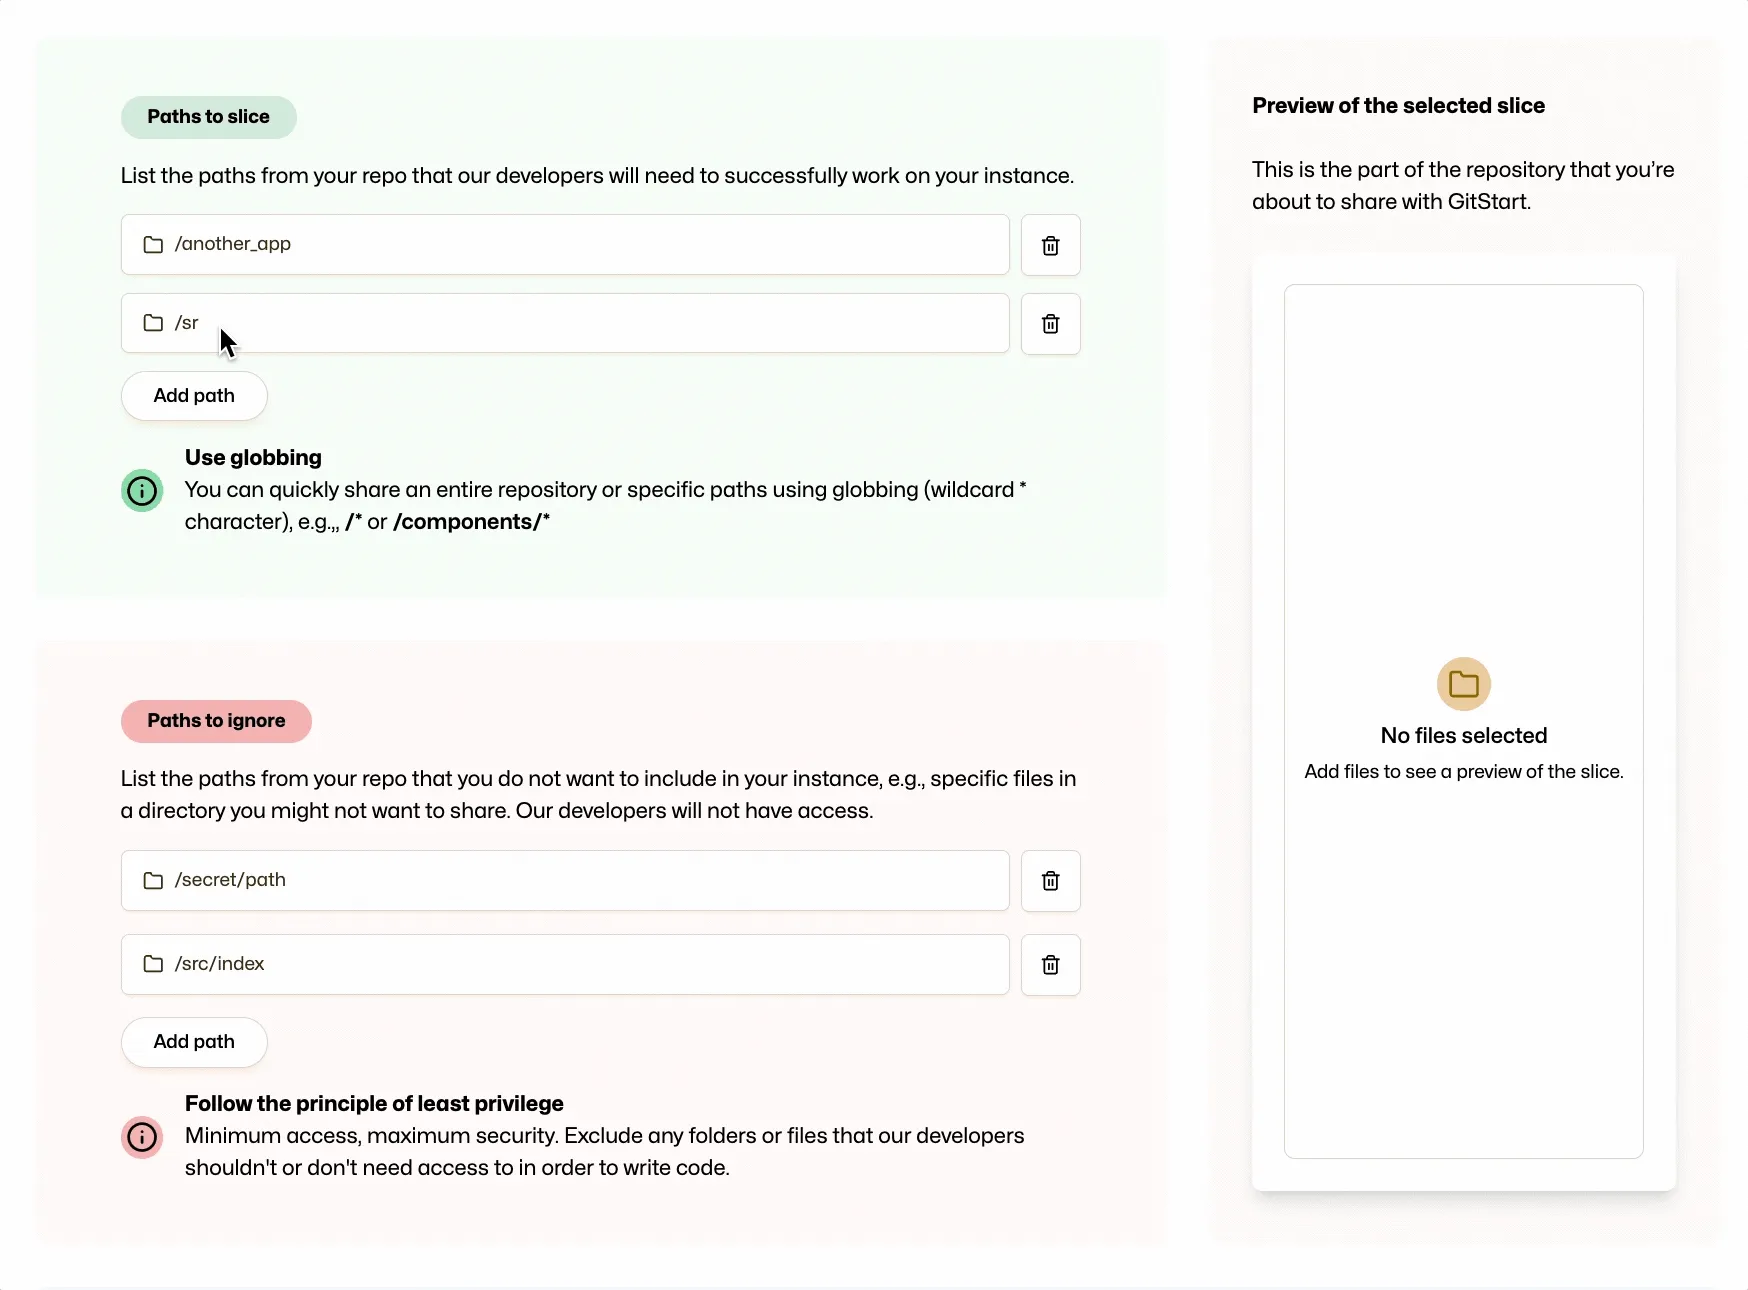This screenshot has height=1290, width=1748.
Task: Click the least privilege info icon
Action: tap(142, 1137)
